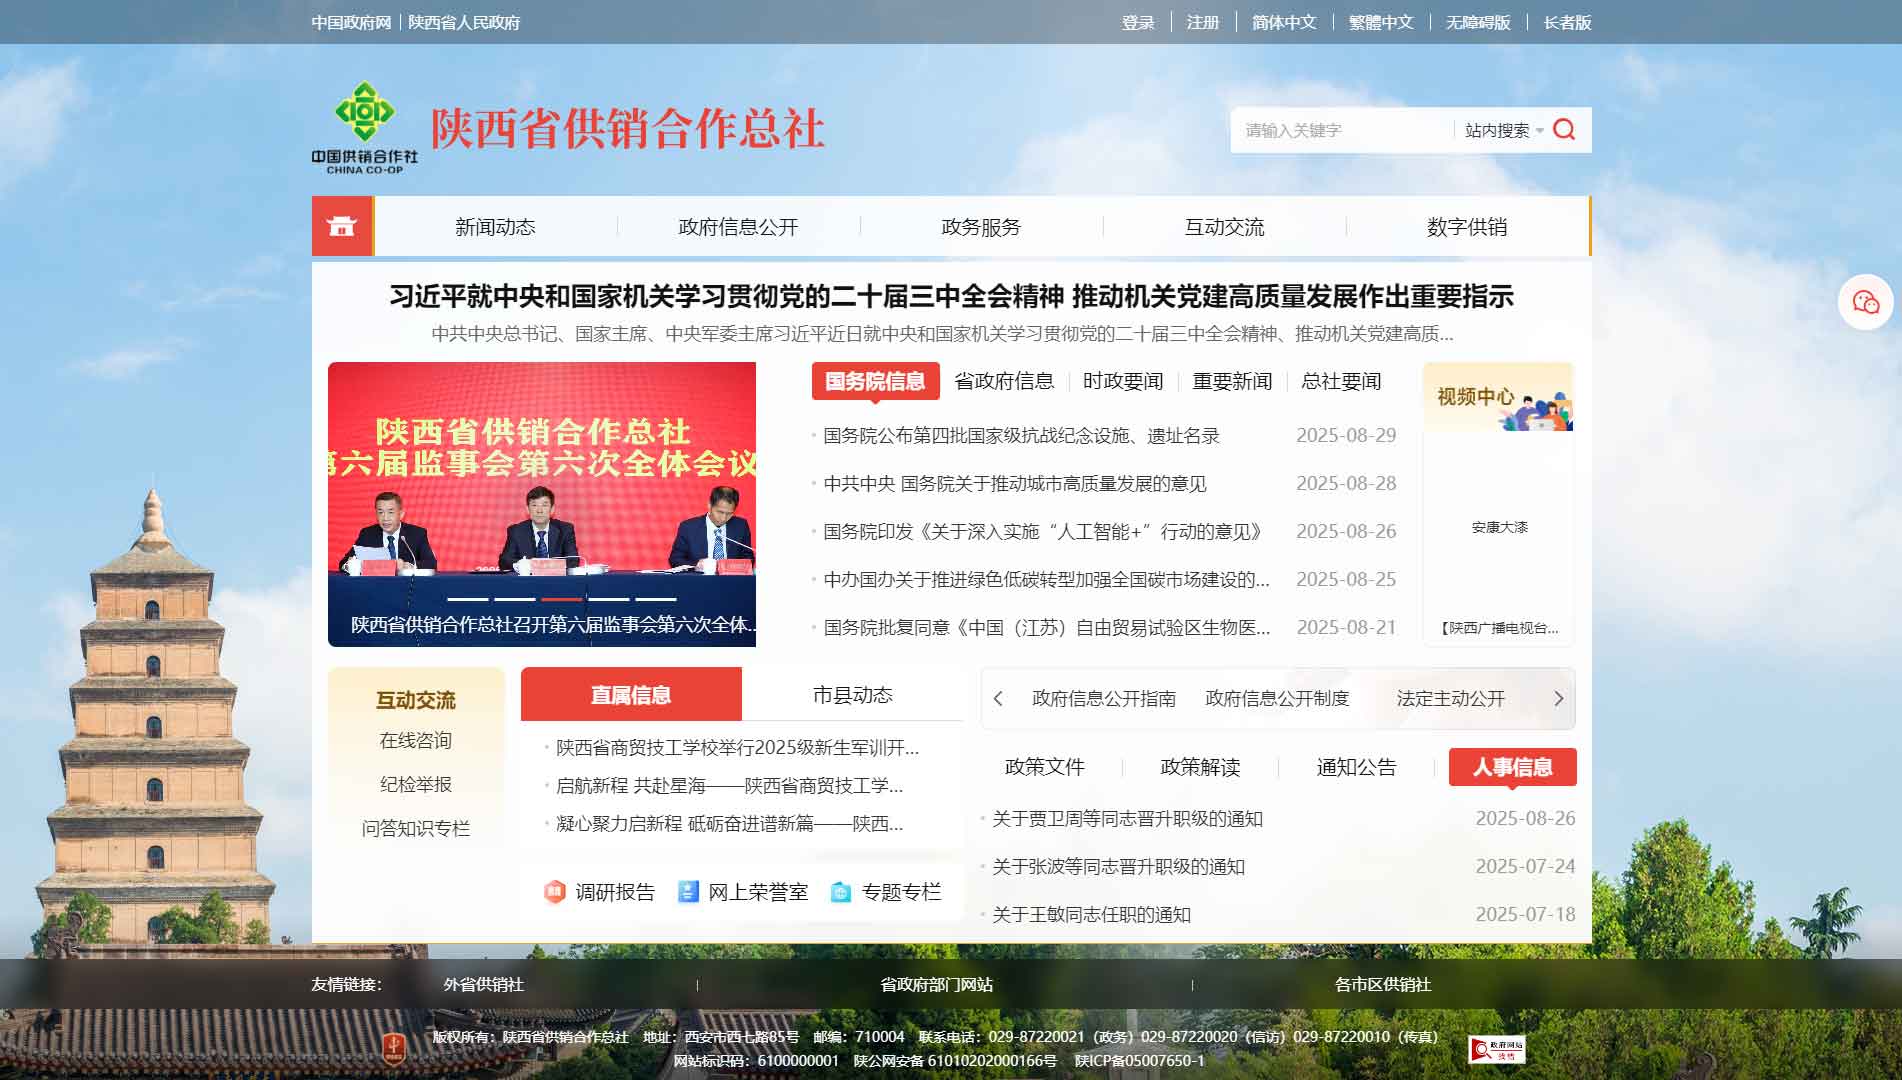The image size is (1902, 1080).
Task: Open 政府信息公开指南 link
Action: pyautogui.click(x=1104, y=698)
